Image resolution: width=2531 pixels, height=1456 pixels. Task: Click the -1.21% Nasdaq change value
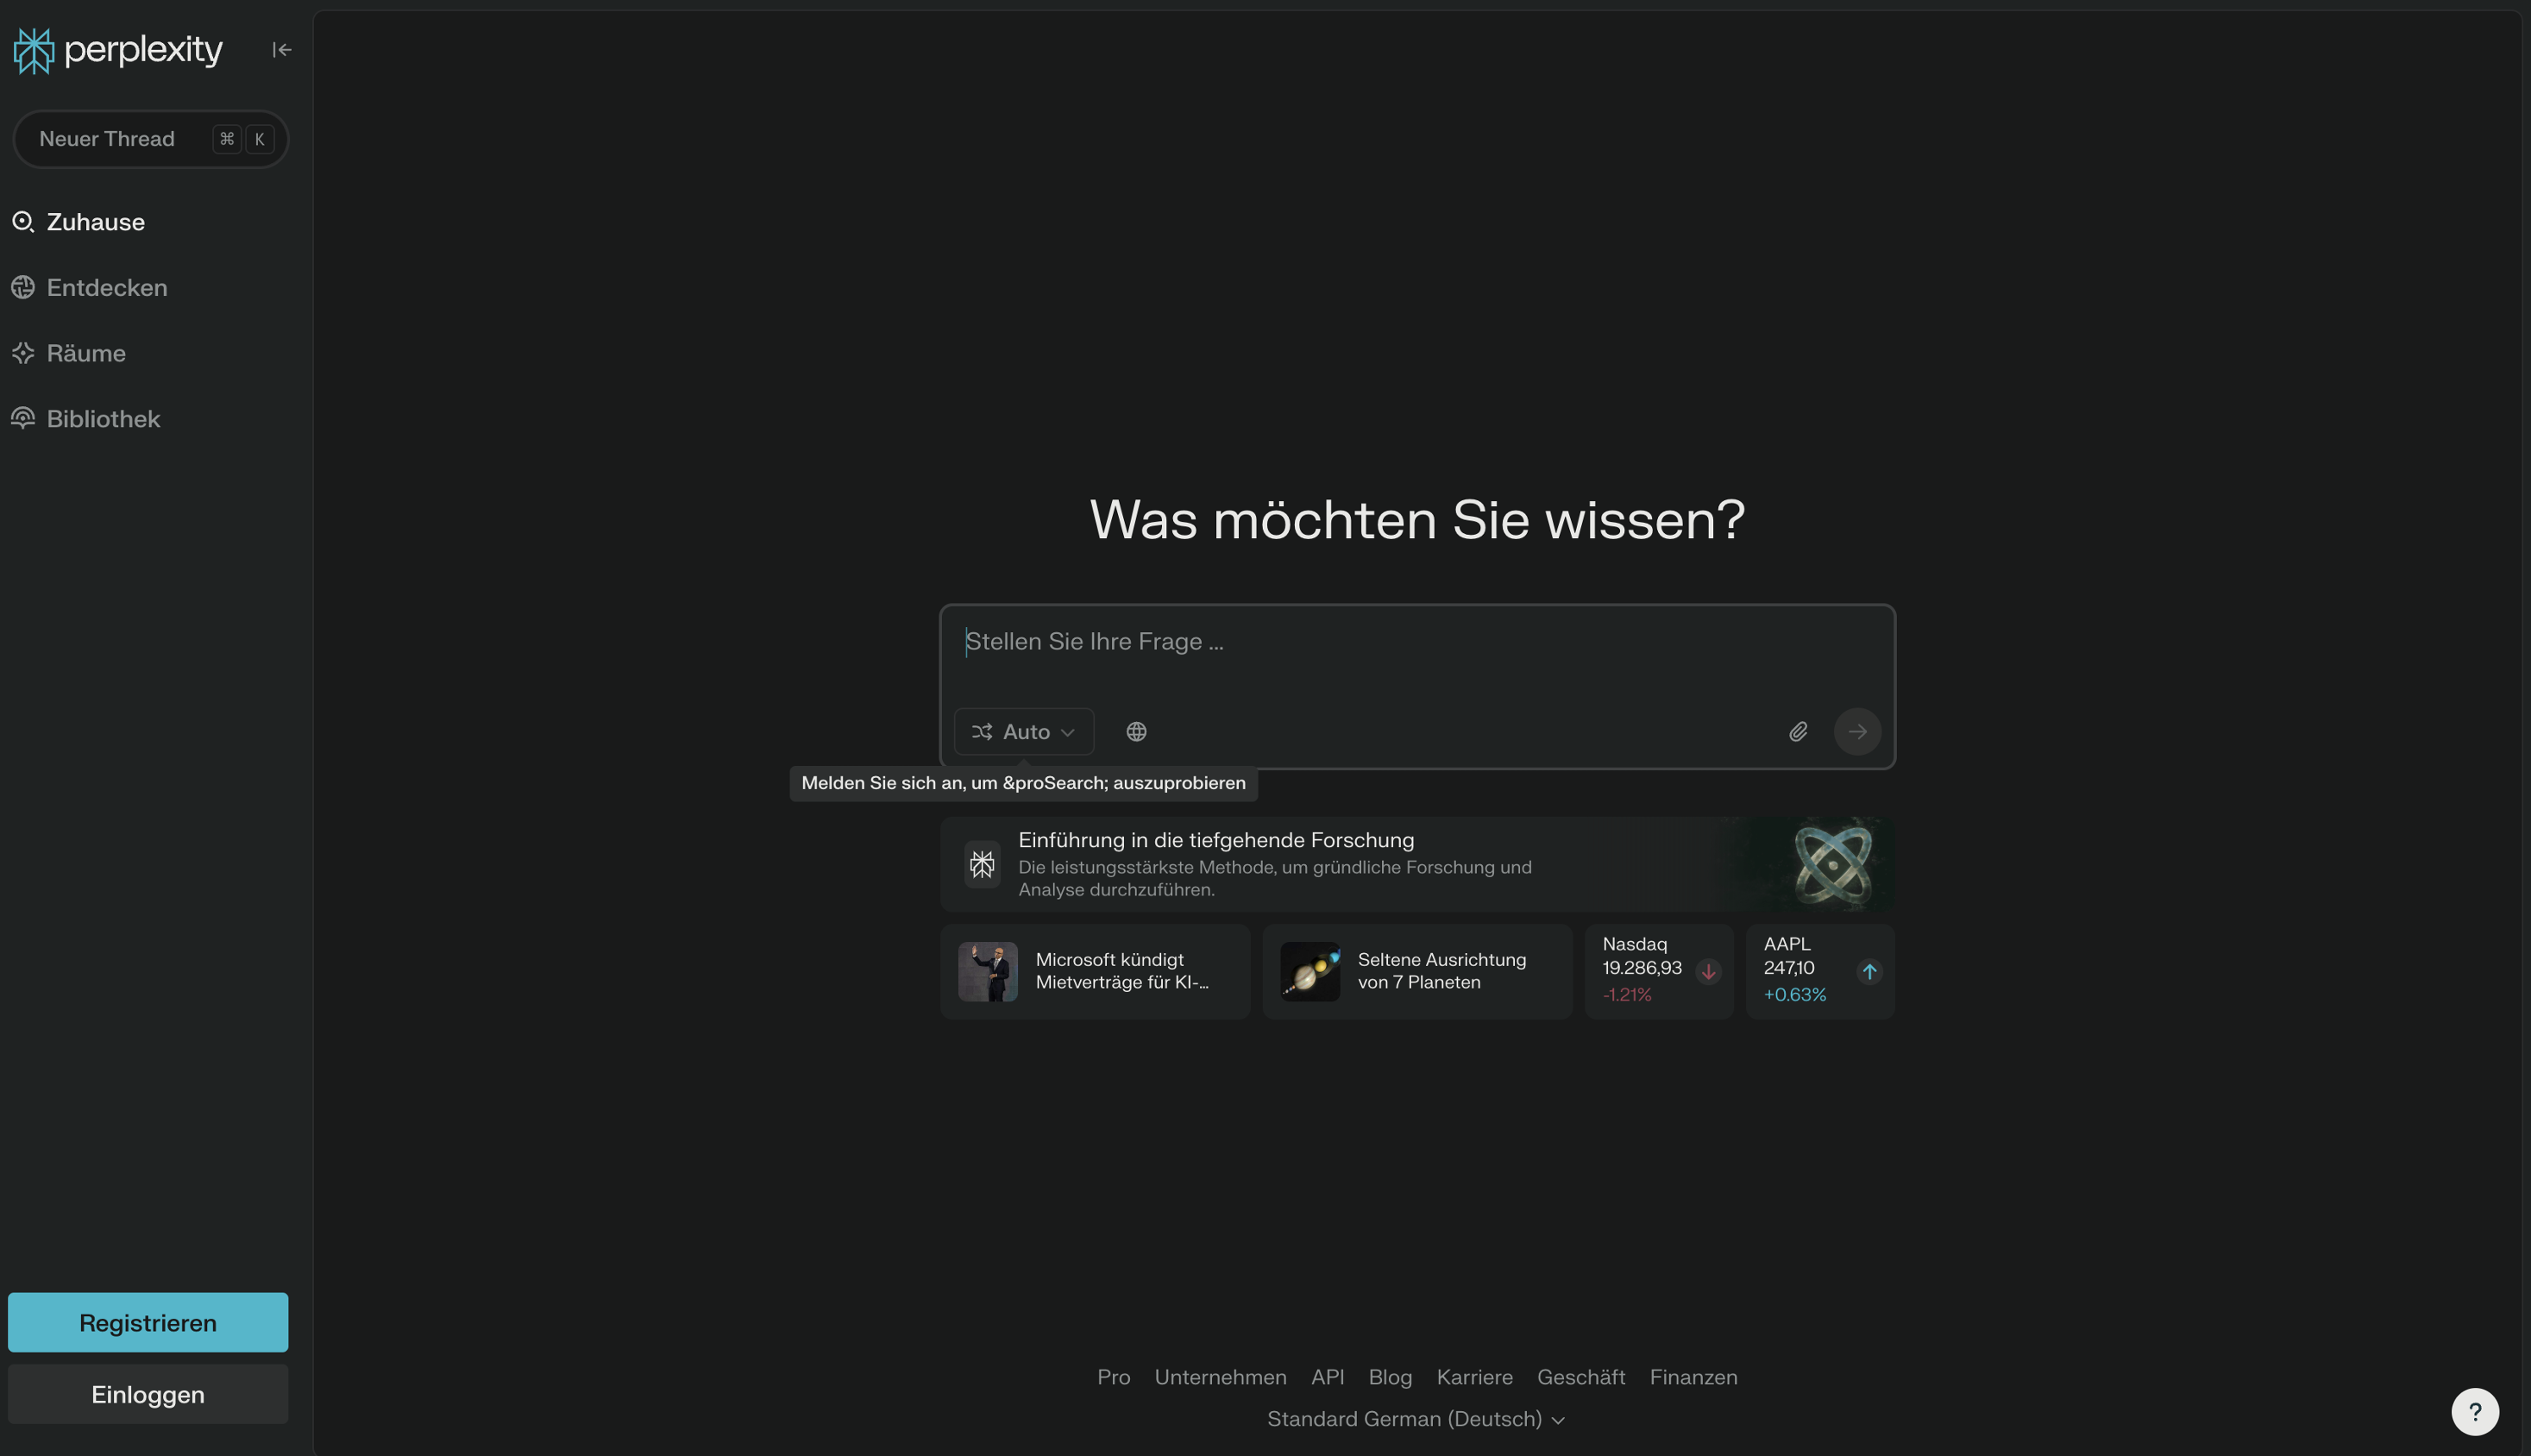pyautogui.click(x=1627, y=995)
